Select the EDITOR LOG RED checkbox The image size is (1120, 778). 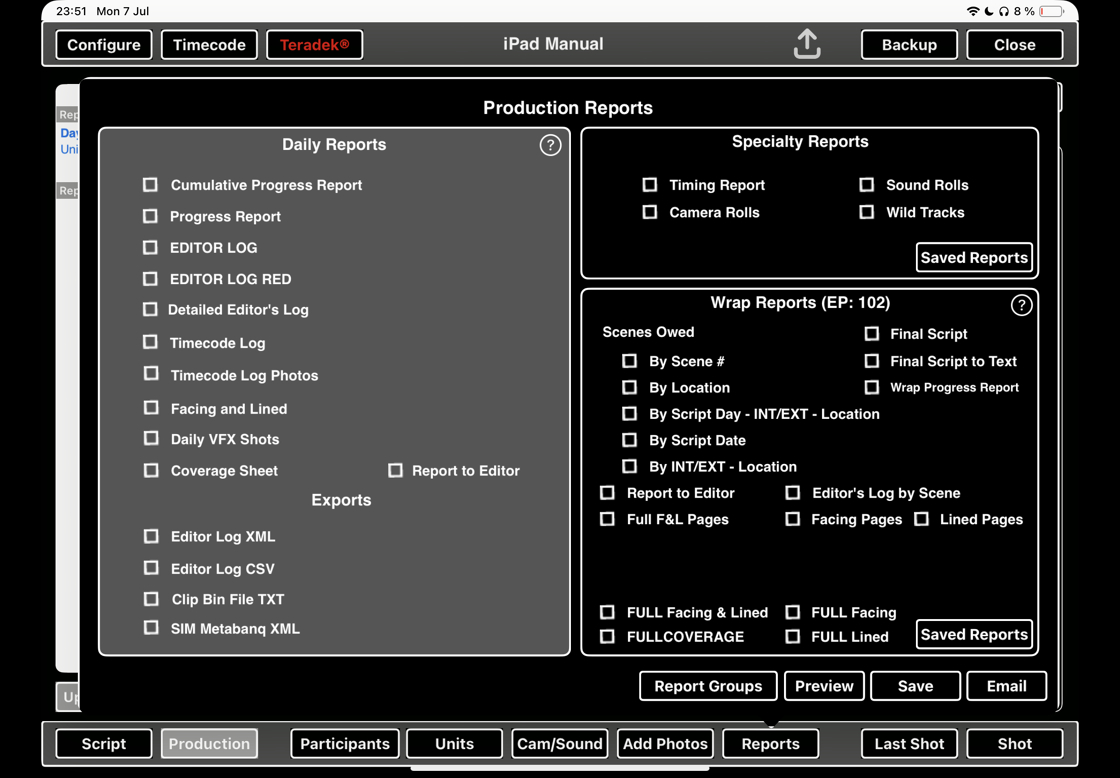click(150, 279)
